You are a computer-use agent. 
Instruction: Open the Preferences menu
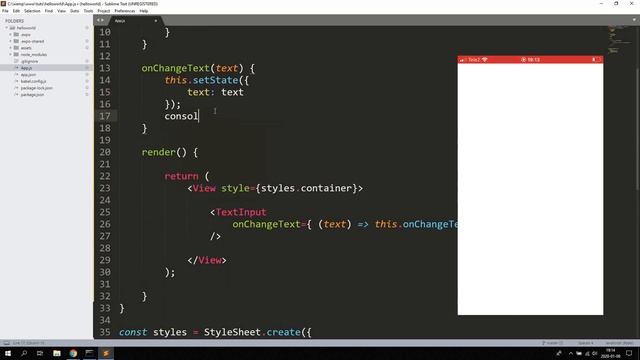point(124,11)
